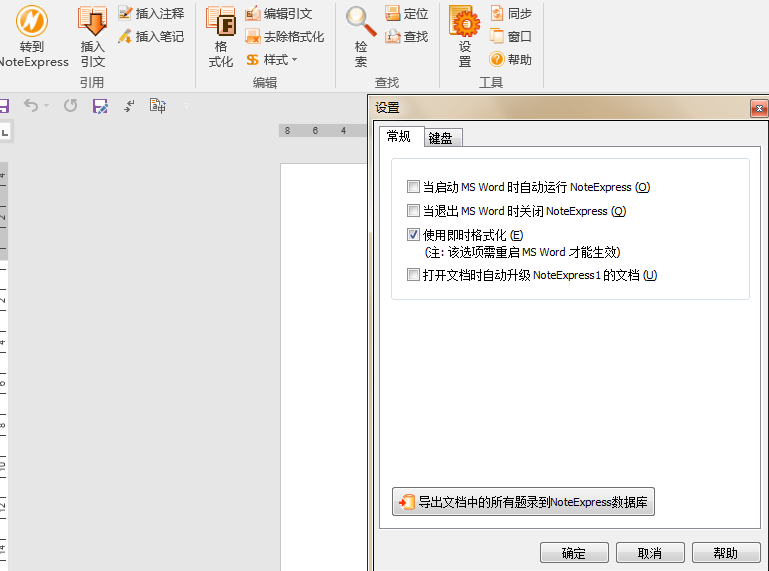Close the 设置 dialog with the red X
Viewport: 769px width, 571px height.
click(759, 108)
